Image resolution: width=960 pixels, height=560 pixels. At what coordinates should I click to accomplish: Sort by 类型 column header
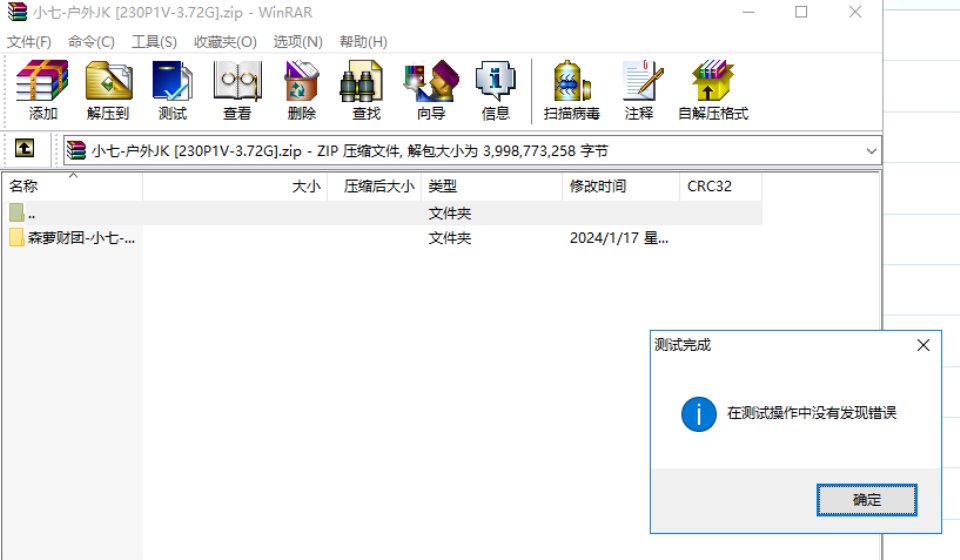coord(492,186)
